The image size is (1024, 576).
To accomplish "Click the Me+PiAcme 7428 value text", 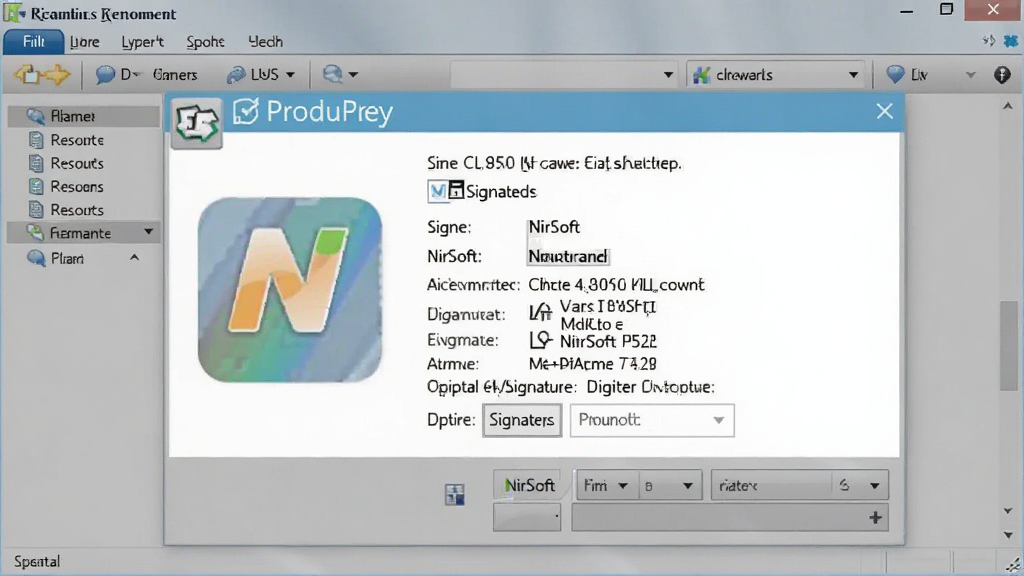I will [592, 364].
